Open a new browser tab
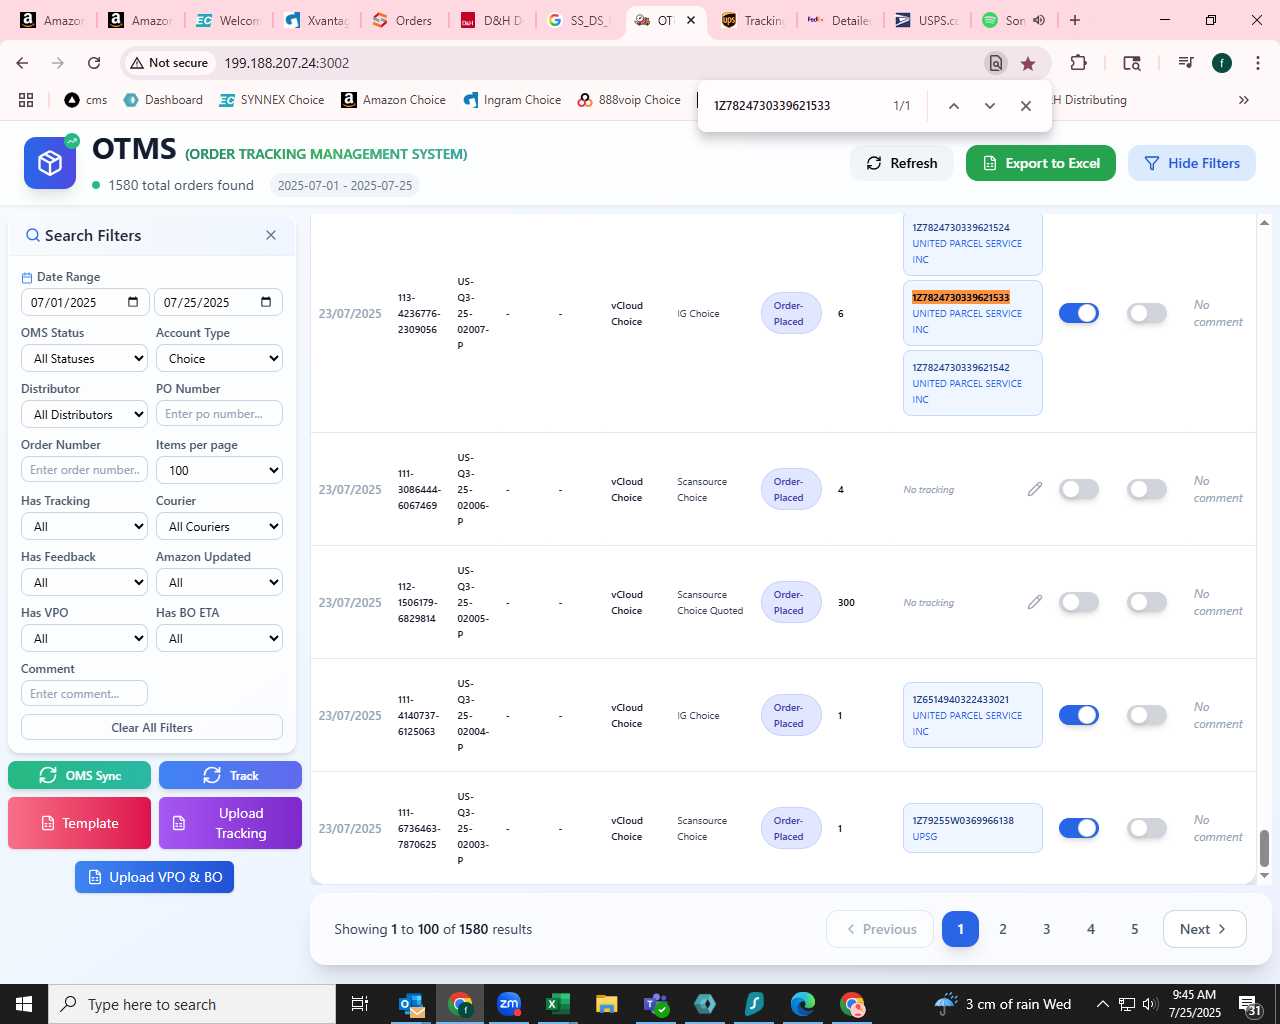 (x=1075, y=20)
